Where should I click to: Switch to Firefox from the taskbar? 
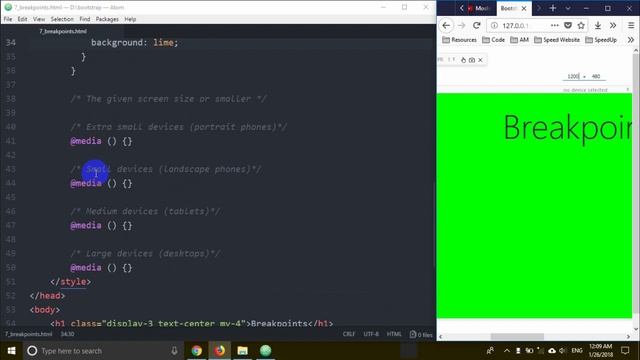tap(220, 351)
